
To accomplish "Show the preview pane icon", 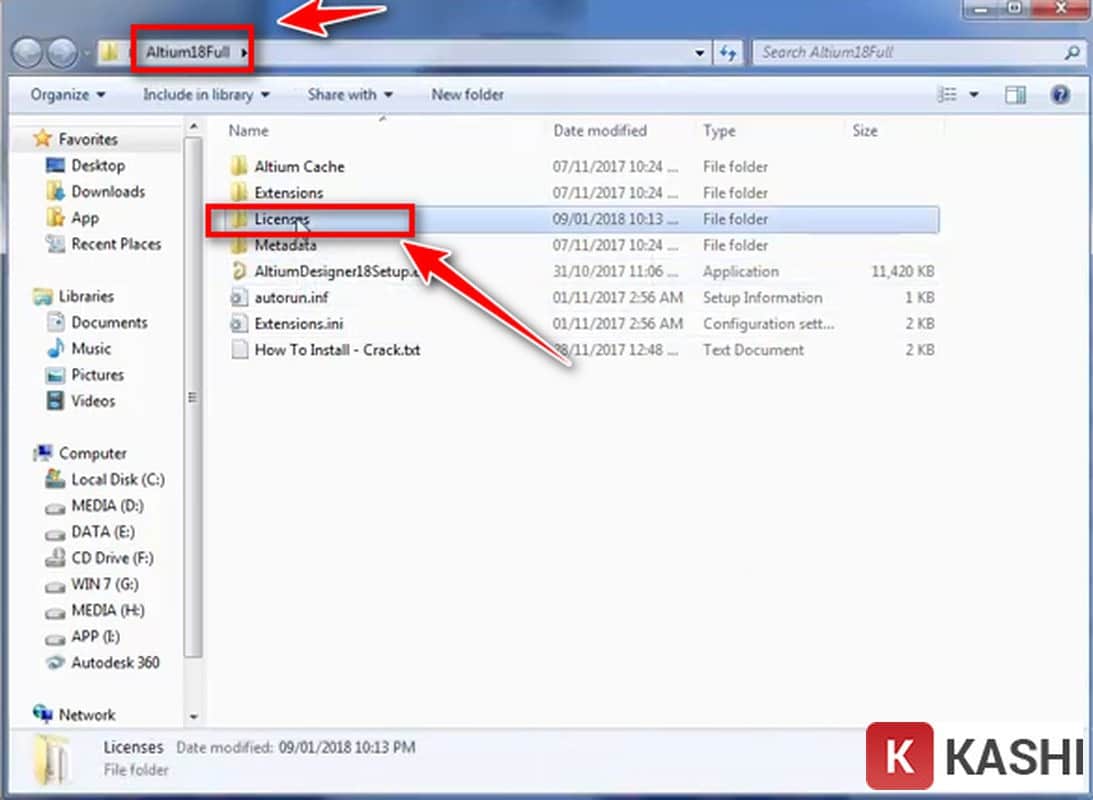I will 1015,94.
